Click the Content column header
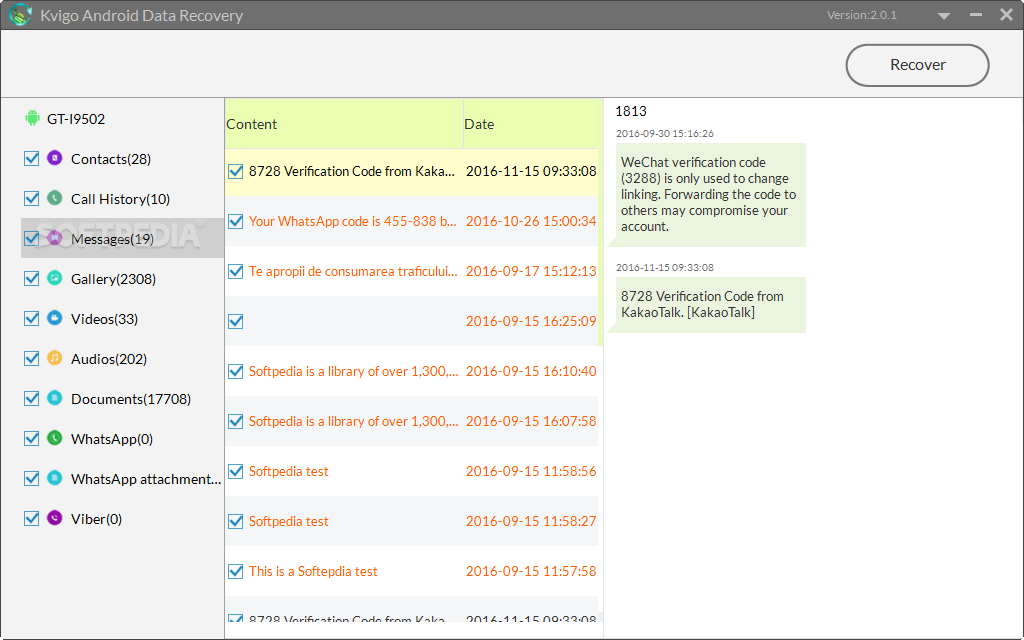Viewport: 1024px width, 640px height. [x=344, y=123]
